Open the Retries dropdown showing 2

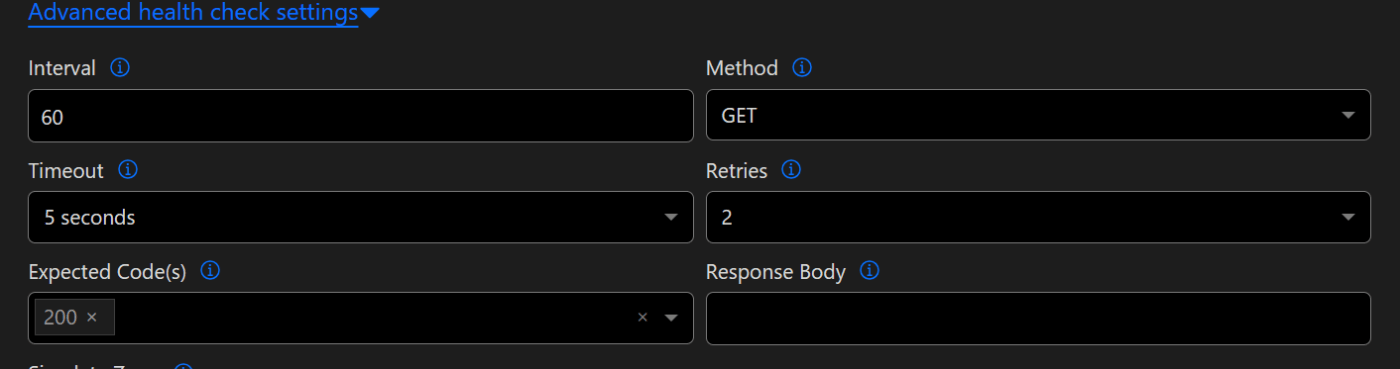click(1038, 217)
